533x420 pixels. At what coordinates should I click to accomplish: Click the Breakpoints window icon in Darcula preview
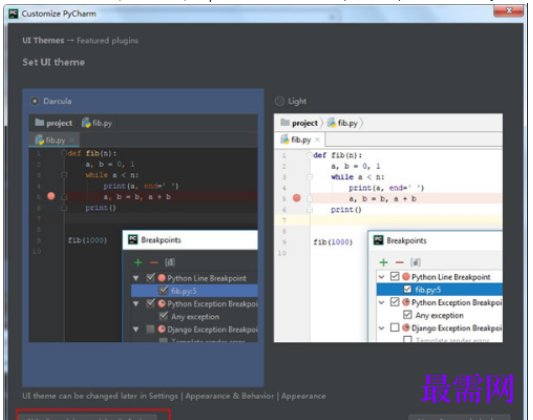[133, 240]
